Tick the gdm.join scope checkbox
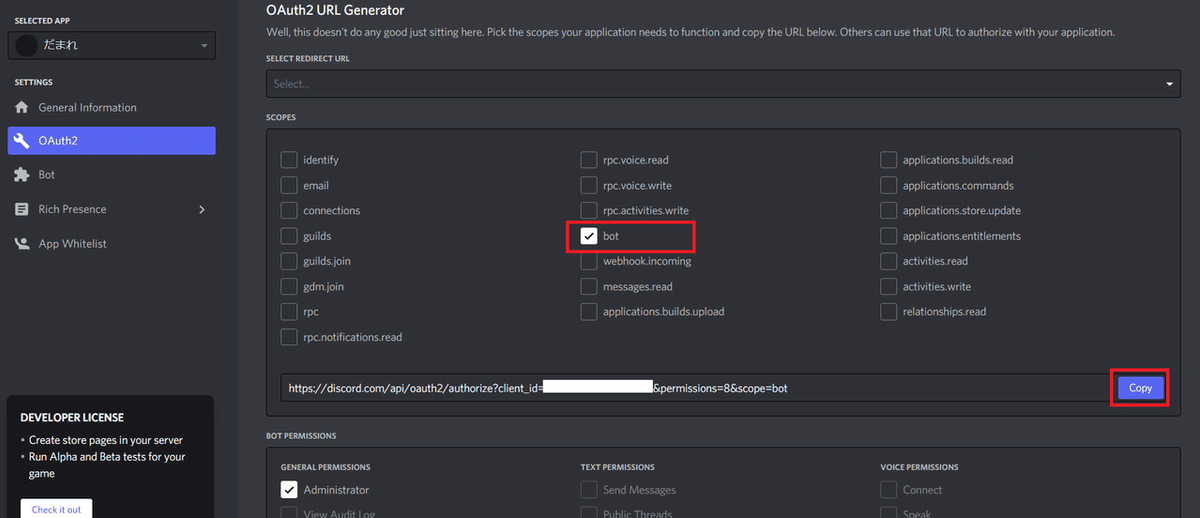The width and height of the screenshot is (1200, 518). (289, 287)
